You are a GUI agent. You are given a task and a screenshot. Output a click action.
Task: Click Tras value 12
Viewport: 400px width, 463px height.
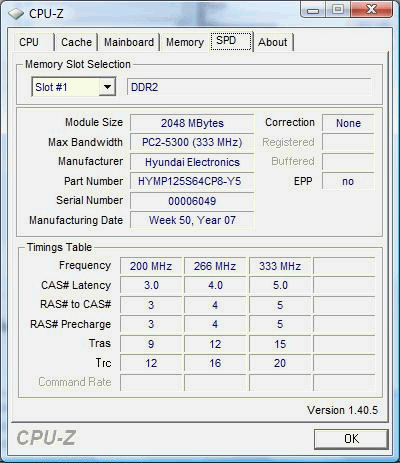[x=215, y=344]
